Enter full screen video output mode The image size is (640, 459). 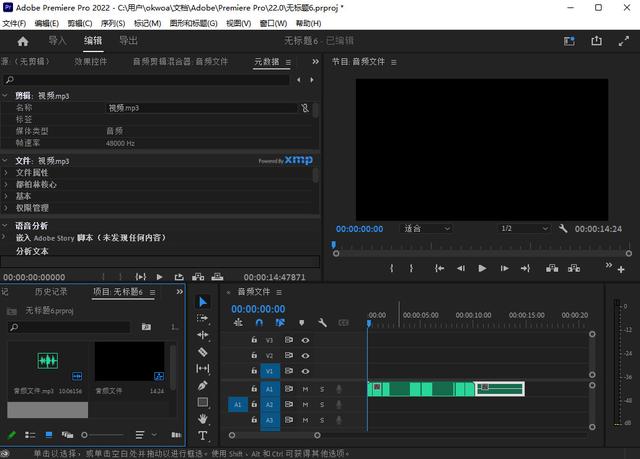(623, 41)
